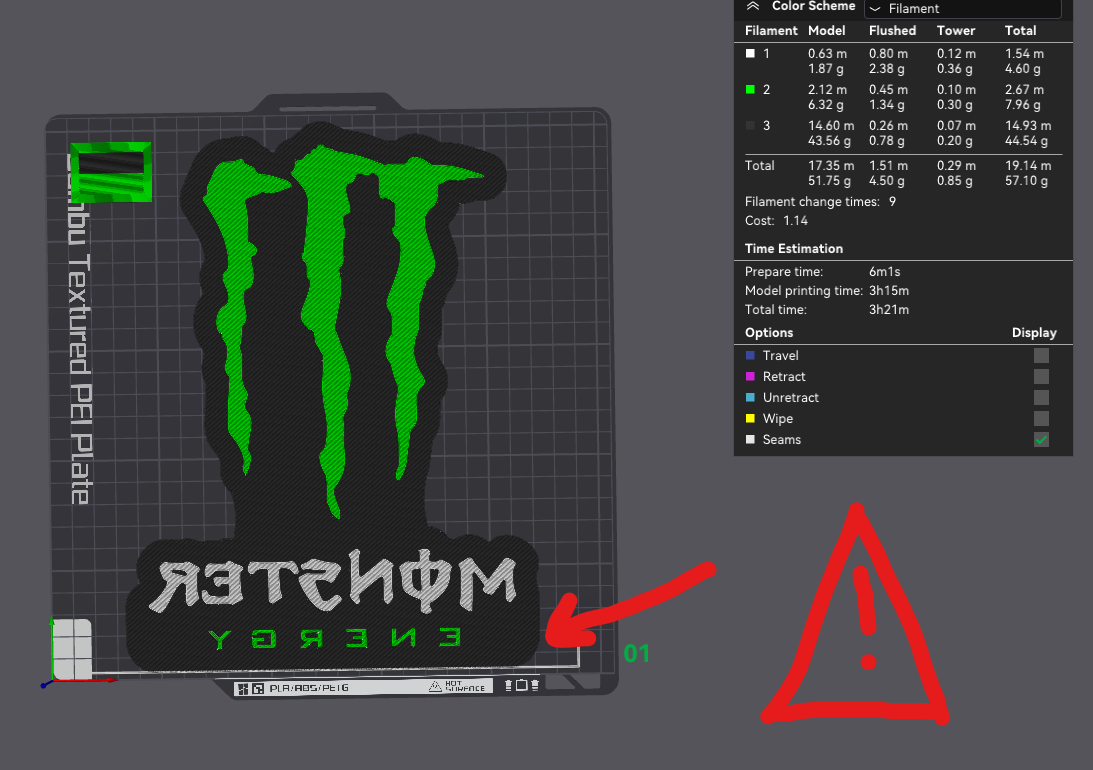Select the gray swatch for Filament 3
Viewport: 1093px width, 770px height.
tap(748, 125)
